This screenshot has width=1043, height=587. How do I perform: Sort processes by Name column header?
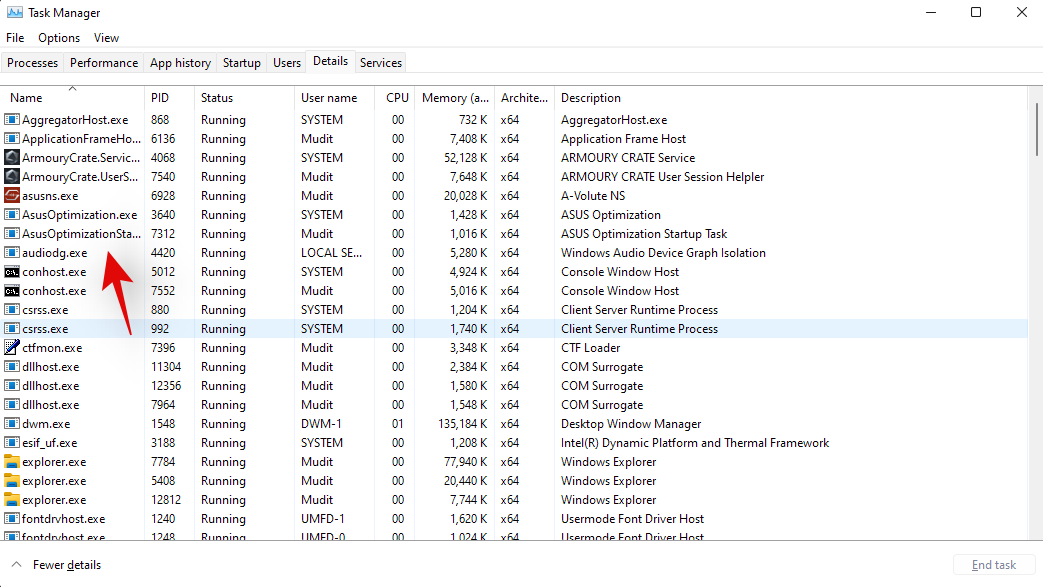pos(27,98)
